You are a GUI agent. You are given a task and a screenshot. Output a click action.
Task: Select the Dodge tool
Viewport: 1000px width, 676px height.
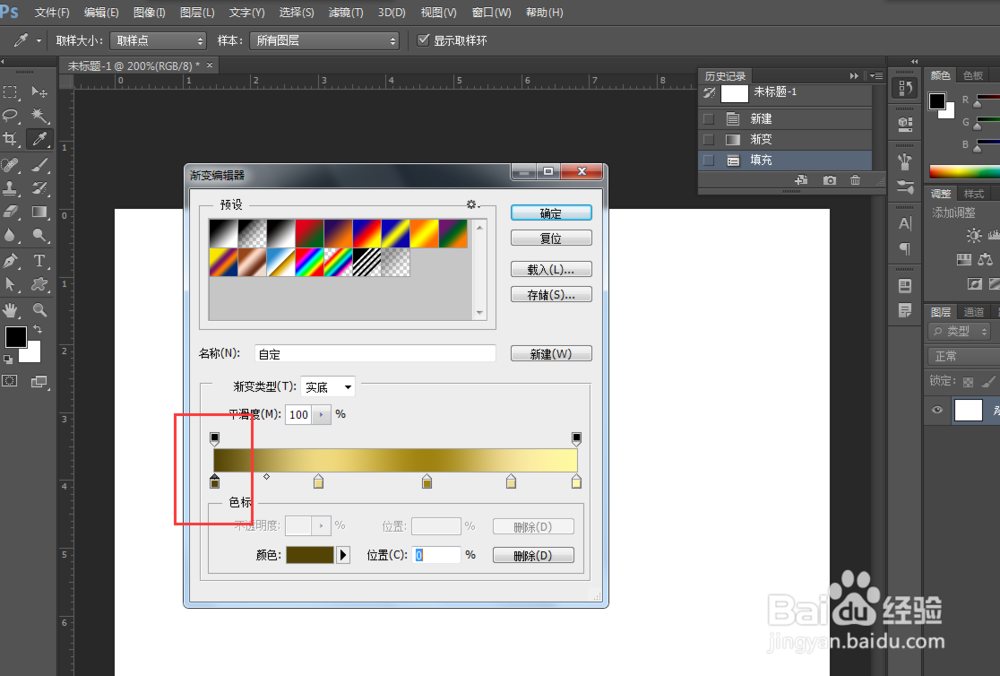[x=40, y=235]
